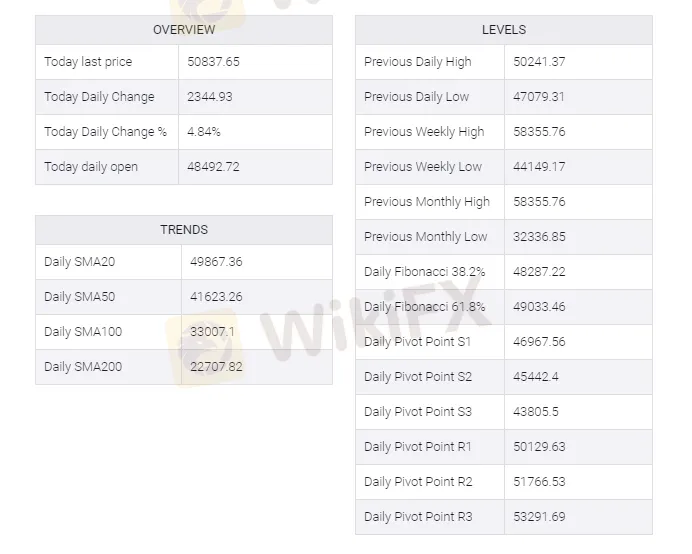
Task: Select the Daily SMA20 value 49867.36
Action: (216, 262)
